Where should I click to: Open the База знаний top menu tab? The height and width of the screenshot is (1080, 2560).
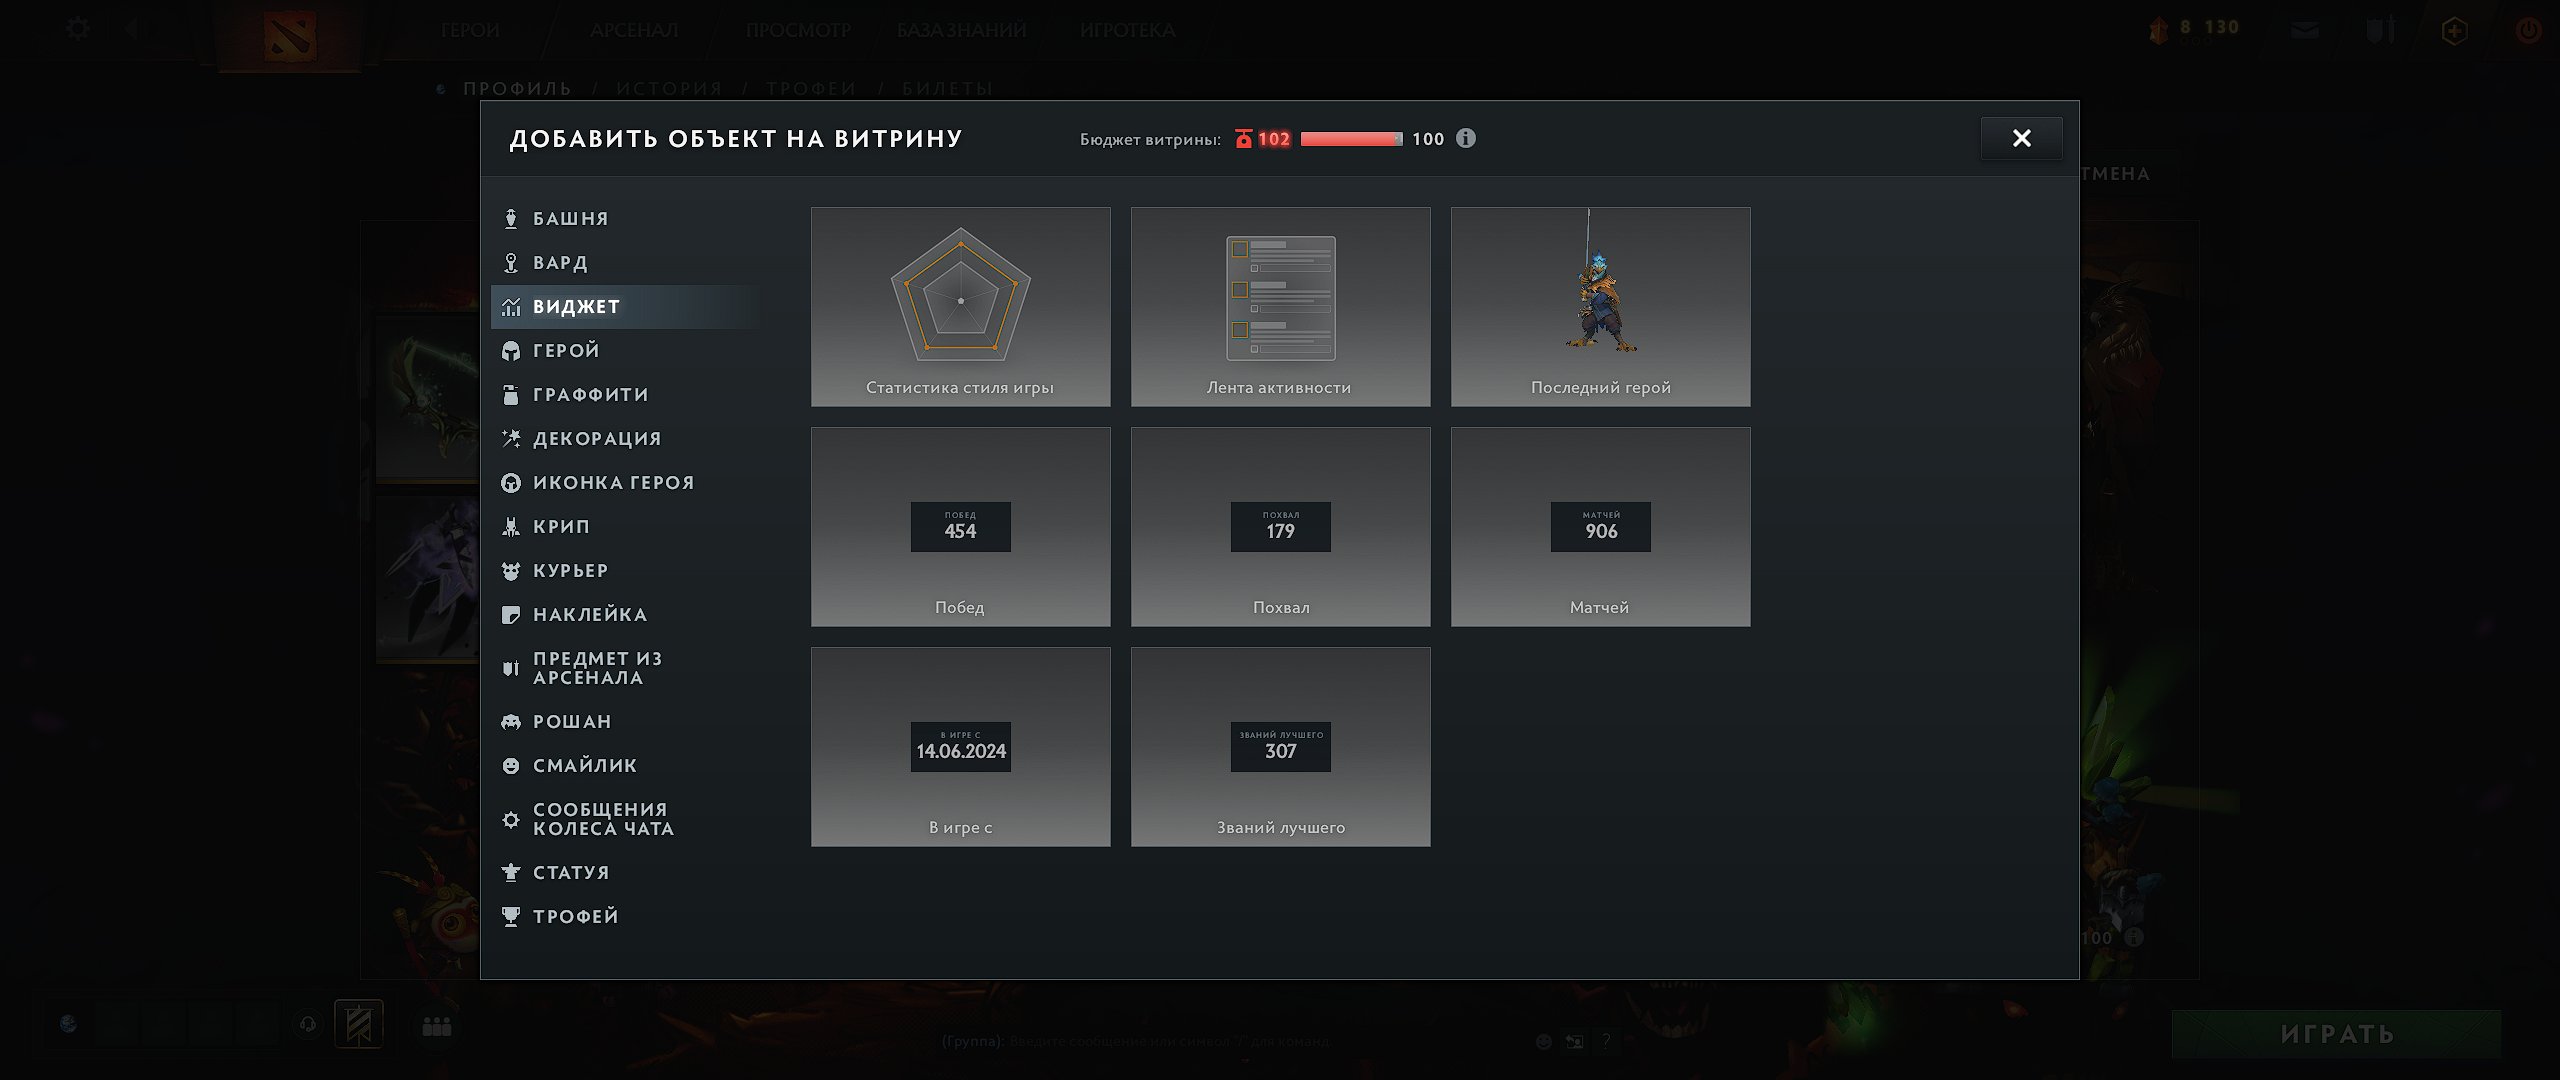[962, 30]
